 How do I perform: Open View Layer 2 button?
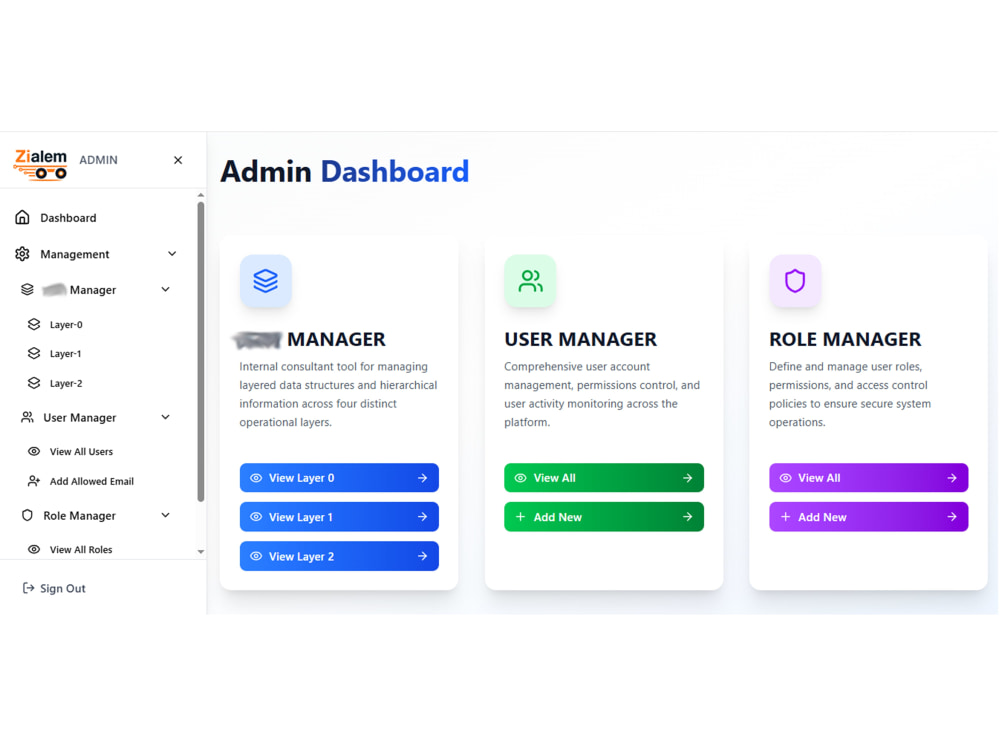point(339,556)
